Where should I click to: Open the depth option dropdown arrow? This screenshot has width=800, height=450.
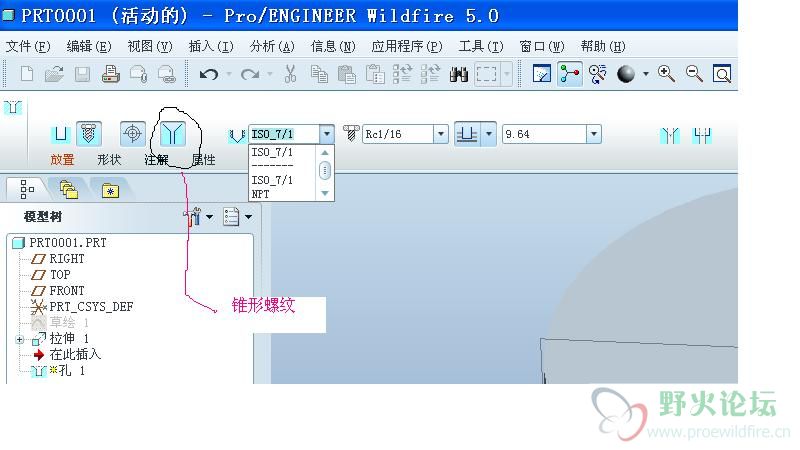pos(489,134)
